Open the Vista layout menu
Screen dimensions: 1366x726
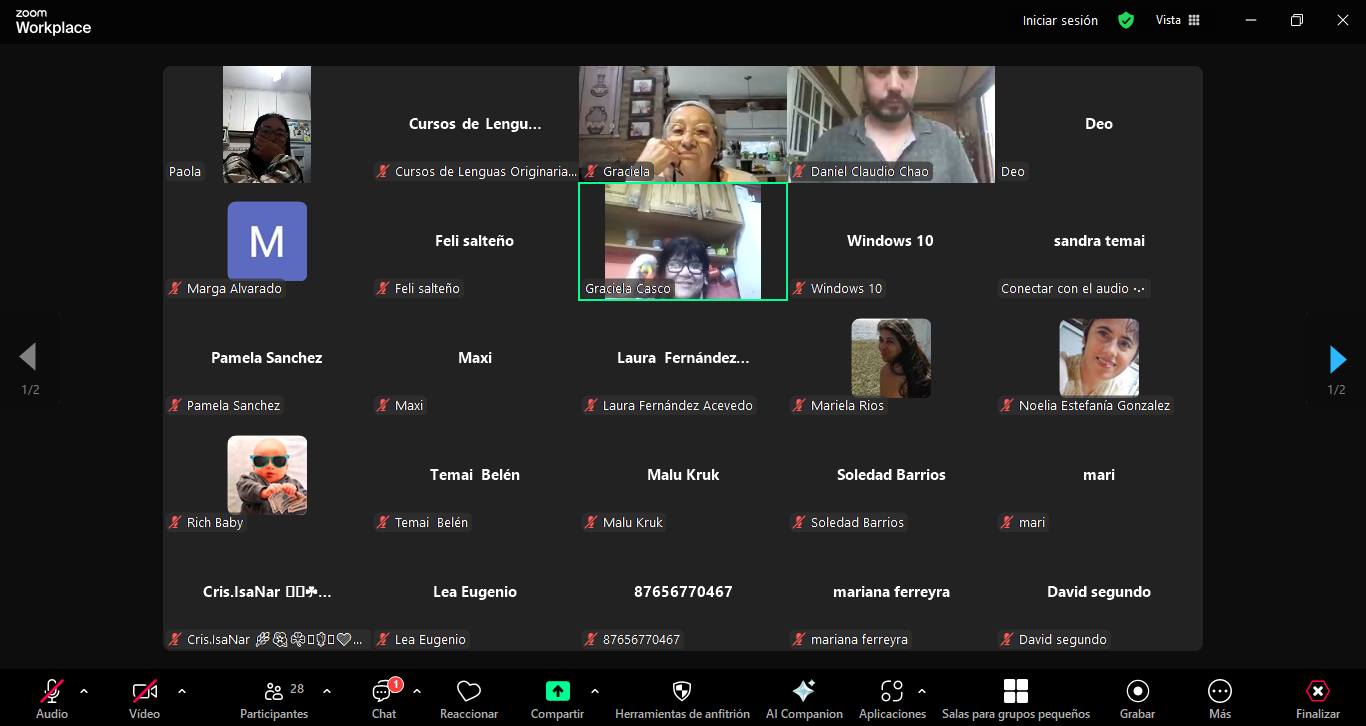point(1177,20)
